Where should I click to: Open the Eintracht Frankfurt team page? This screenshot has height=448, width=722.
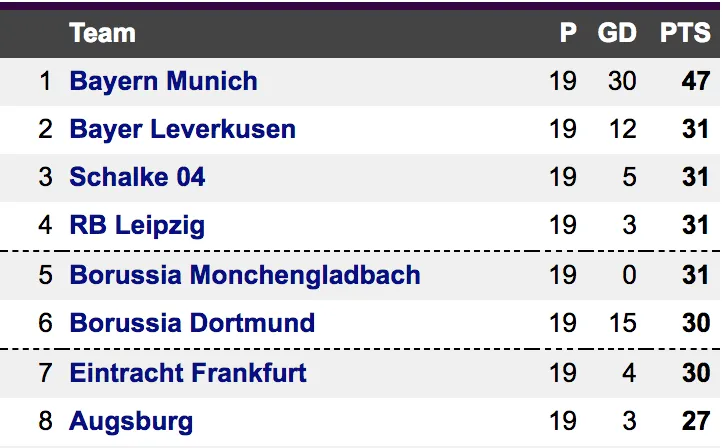(x=188, y=373)
